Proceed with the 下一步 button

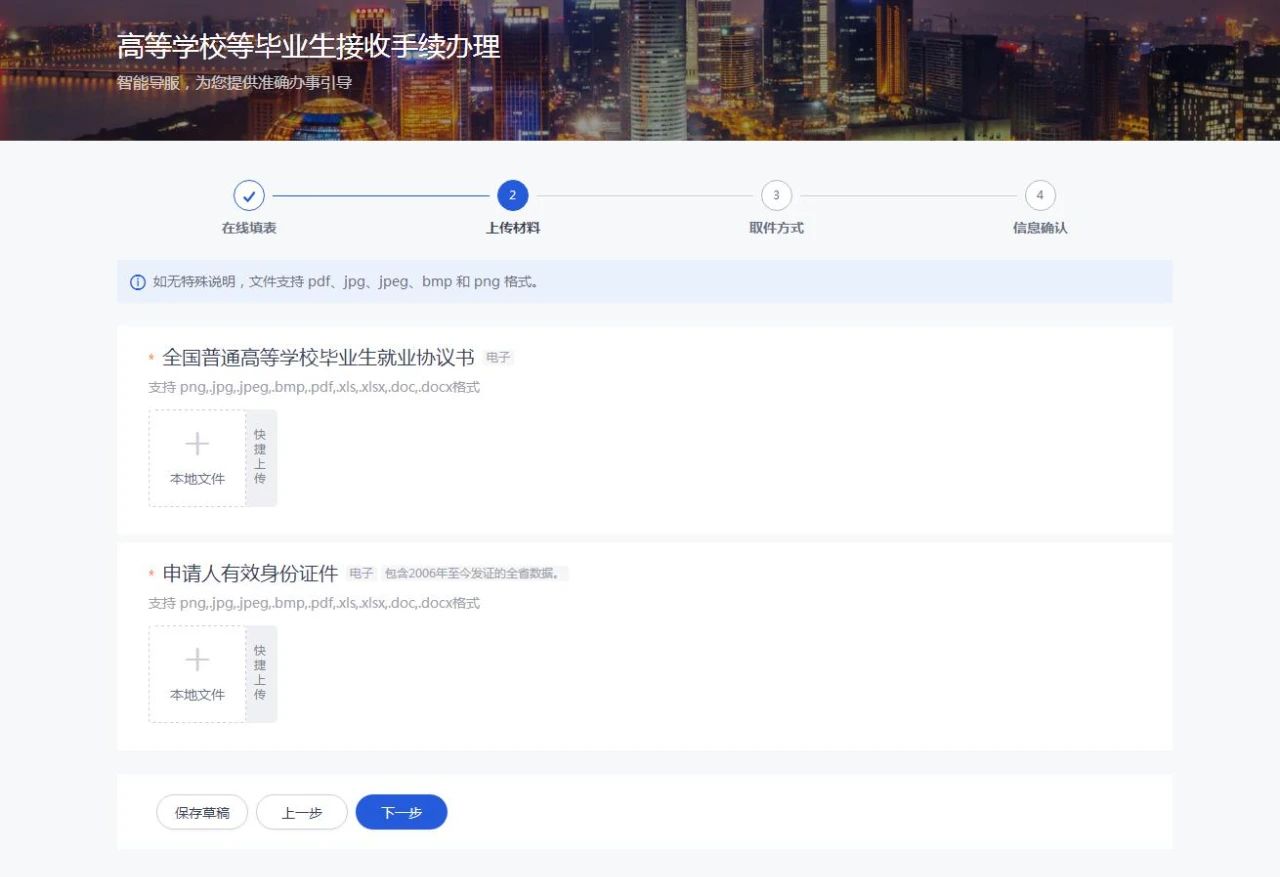point(401,813)
